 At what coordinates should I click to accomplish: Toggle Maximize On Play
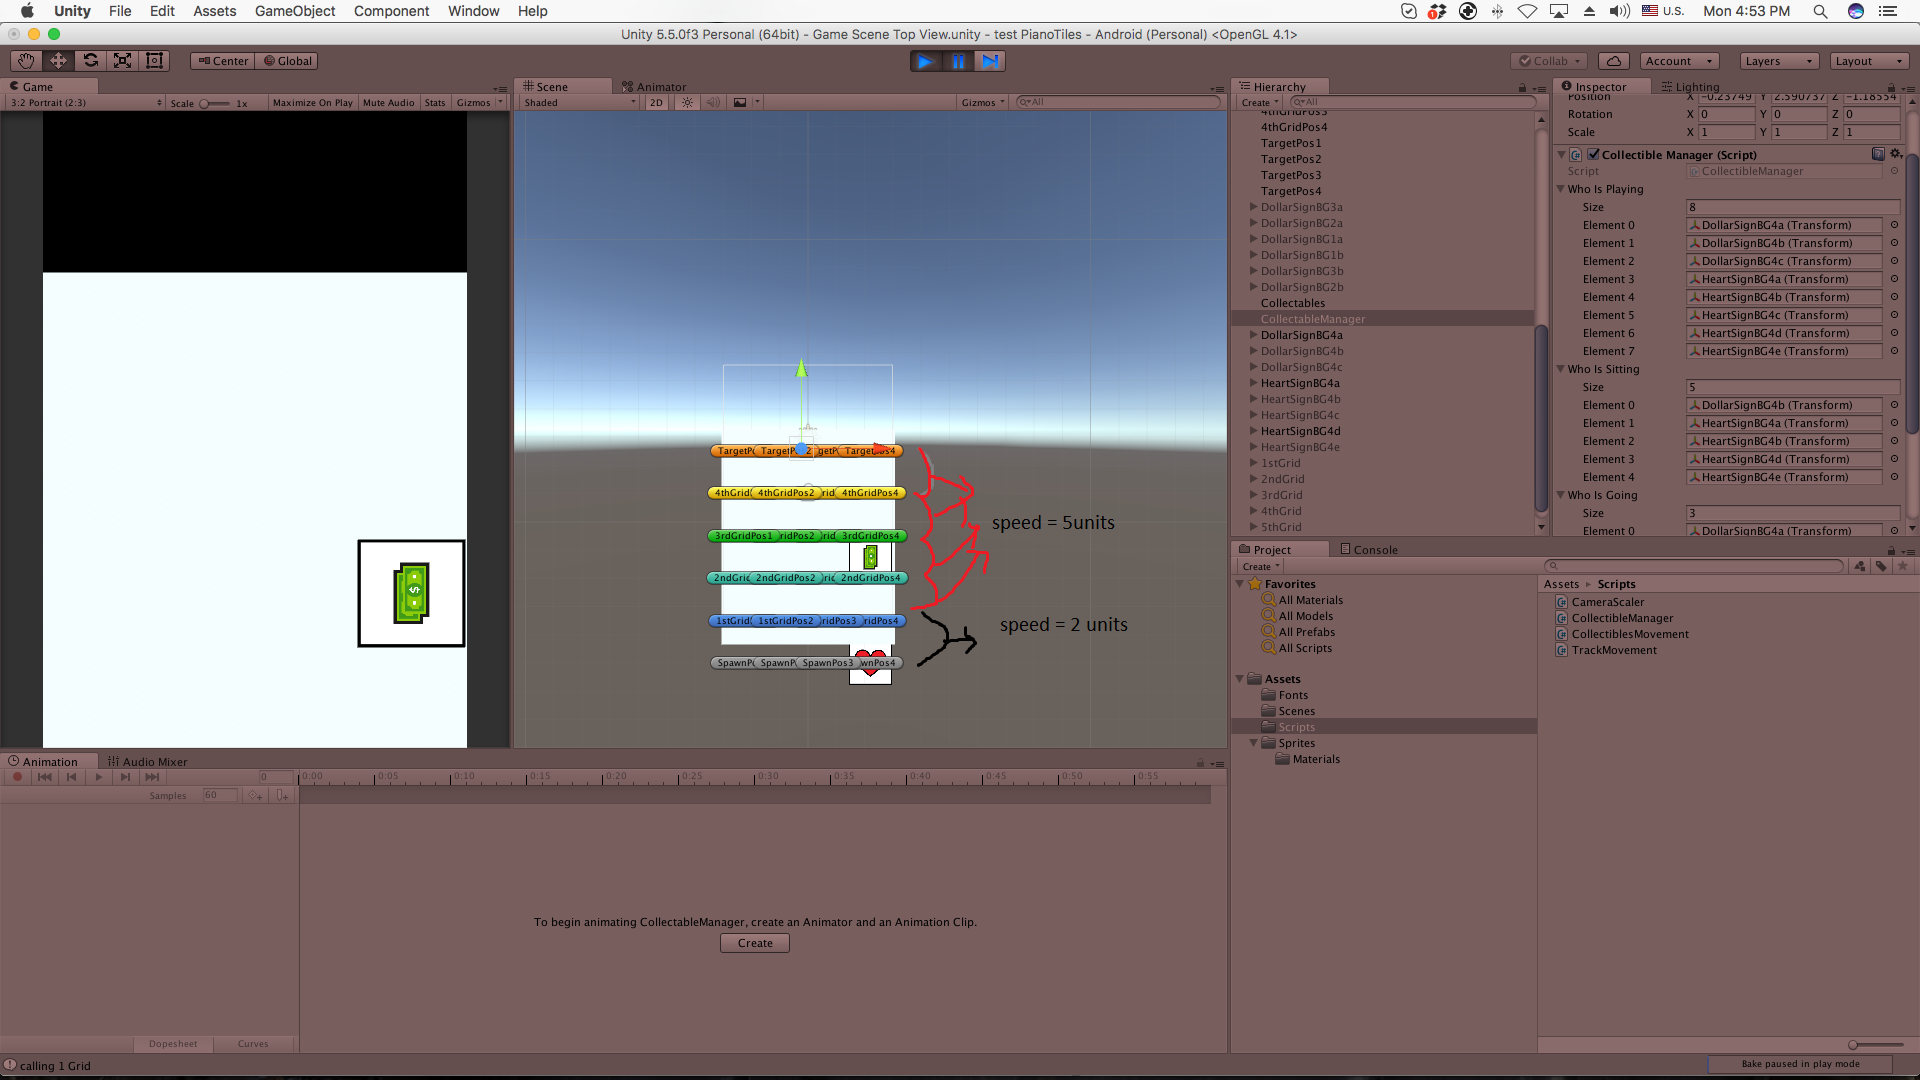tap(312, 102)
